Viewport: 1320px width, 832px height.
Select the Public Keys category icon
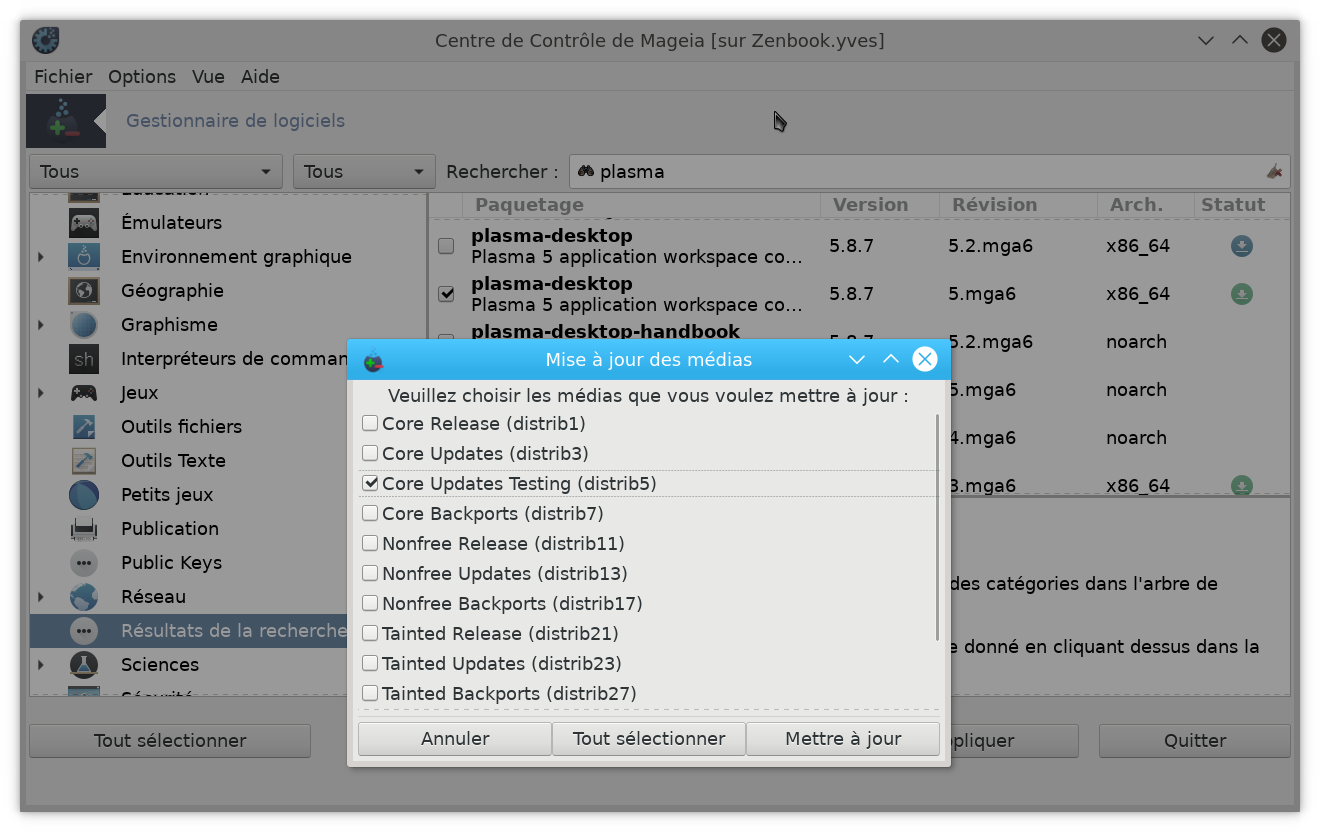(84, 562)
